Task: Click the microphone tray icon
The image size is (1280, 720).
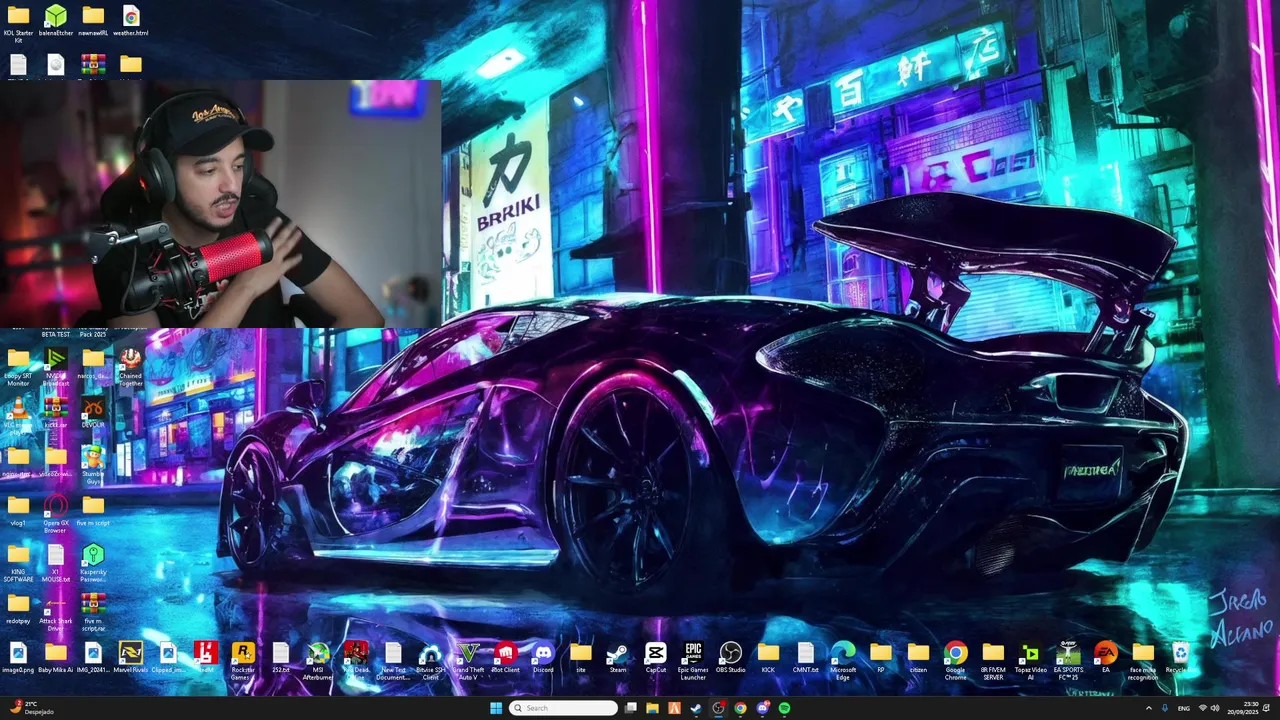Action: click(x=1165, y=708)
